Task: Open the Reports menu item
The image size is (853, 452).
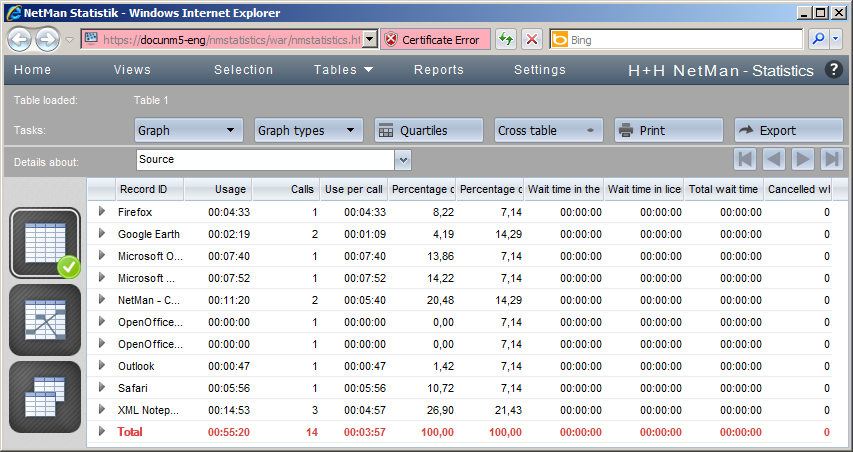Action: pyautogui.click(x=439, y=70)
